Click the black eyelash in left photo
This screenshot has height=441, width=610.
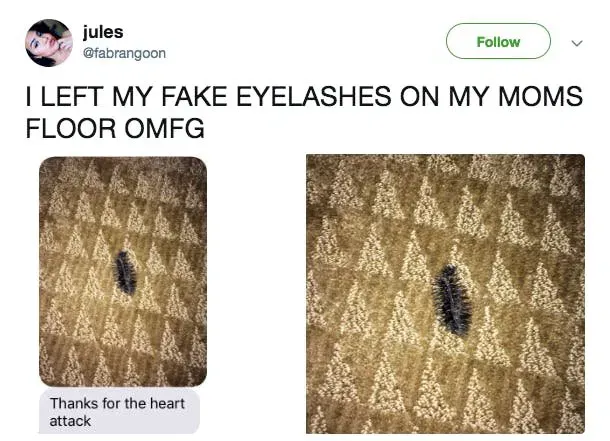coord(124,273)
